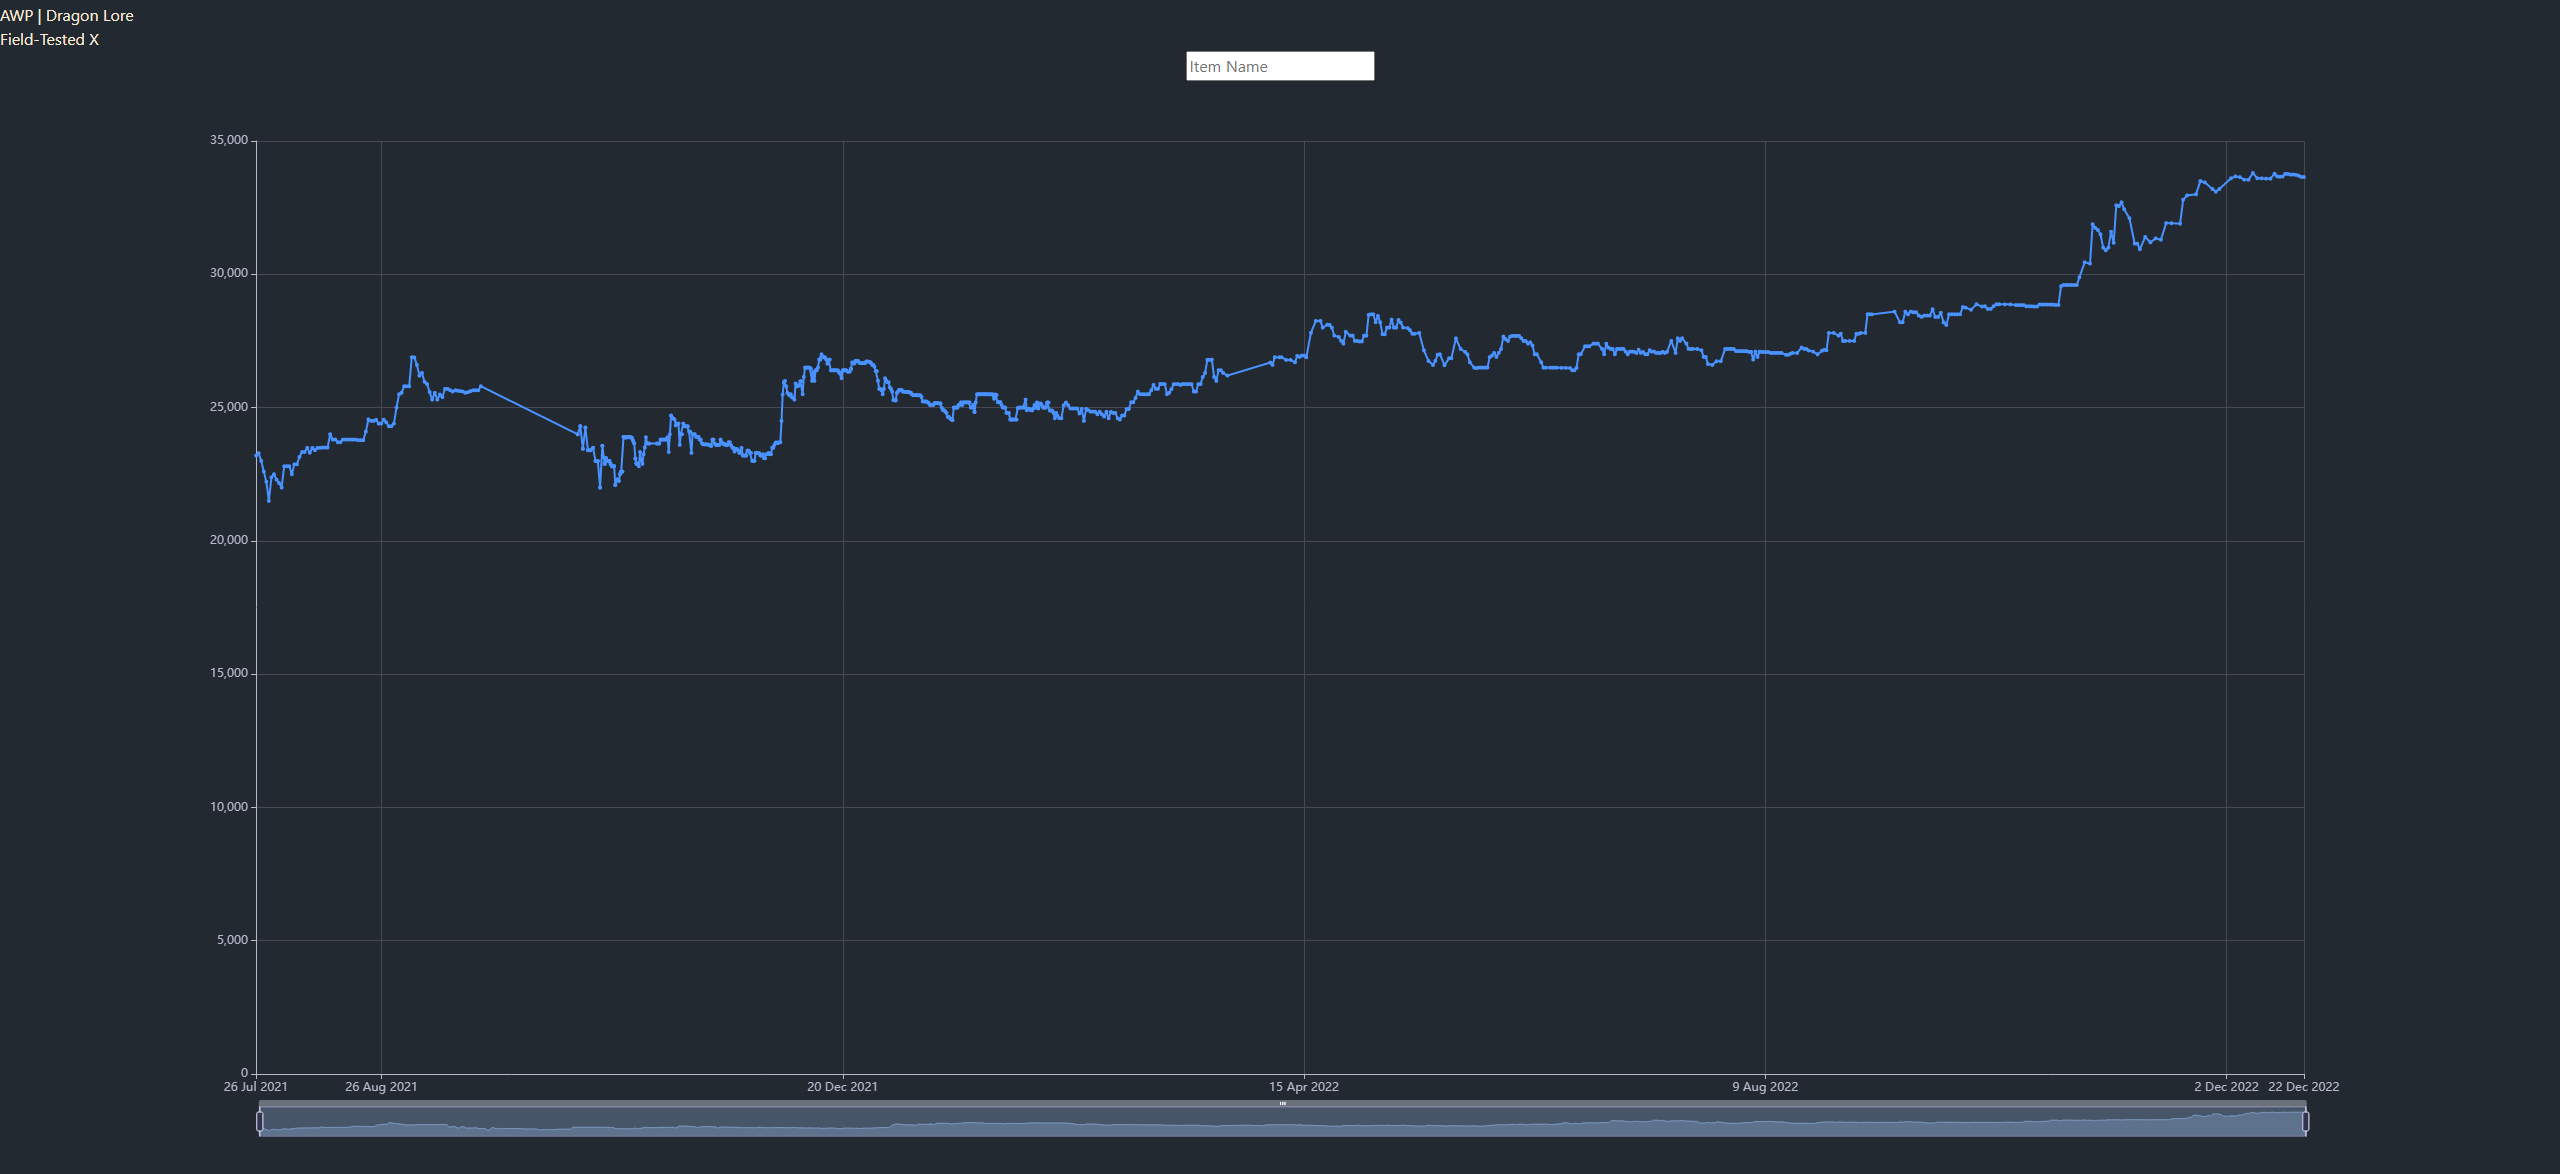
Task: Click the 9 Aug 2022 axis label
Action: coord(1764,1086)
